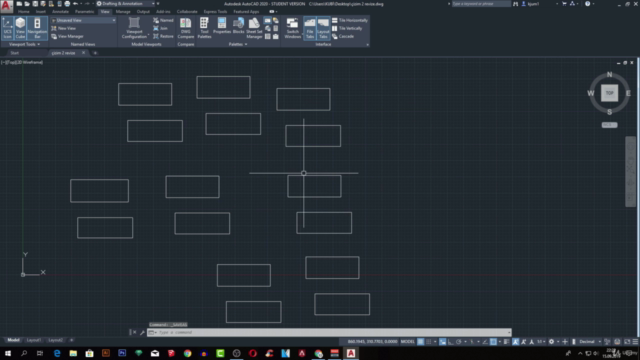Open the AutoCAD application menu logo
This screenshot has height=360, width=640.
6,5
